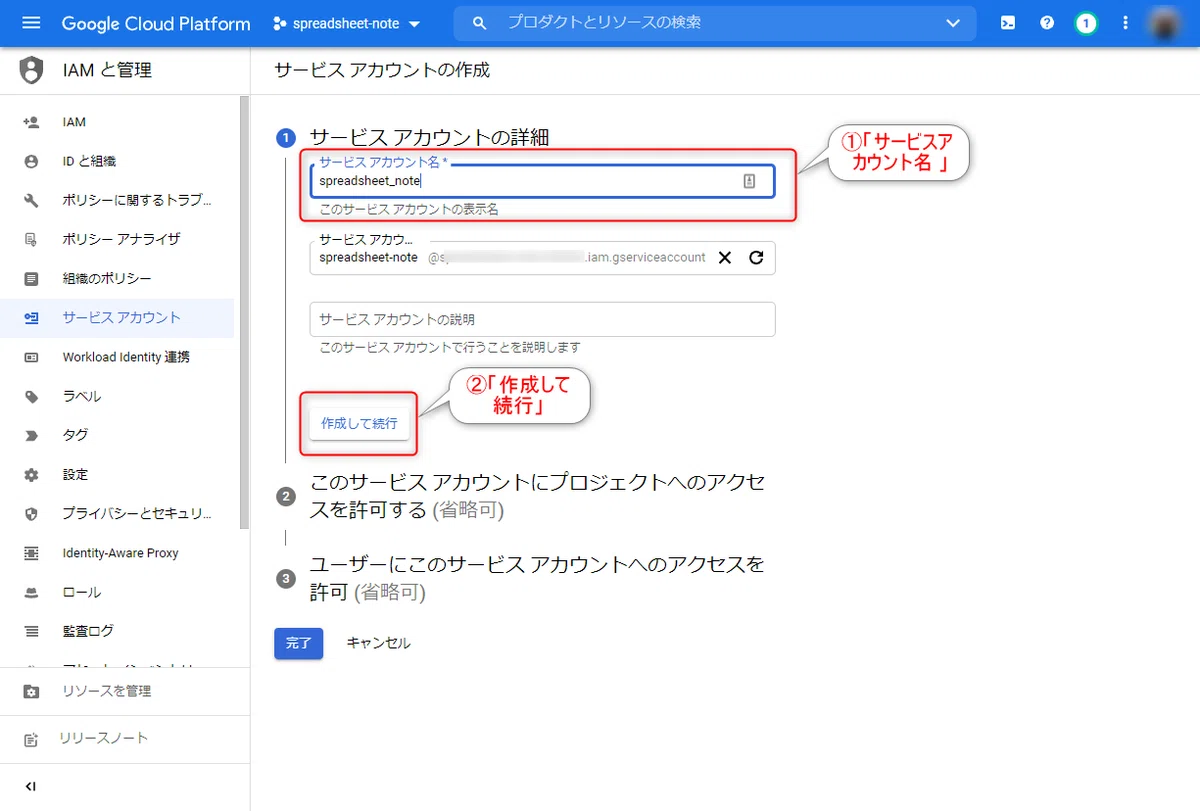
Task: Click the サービス アカウント名 input field
Action: [x=542, y=181]
